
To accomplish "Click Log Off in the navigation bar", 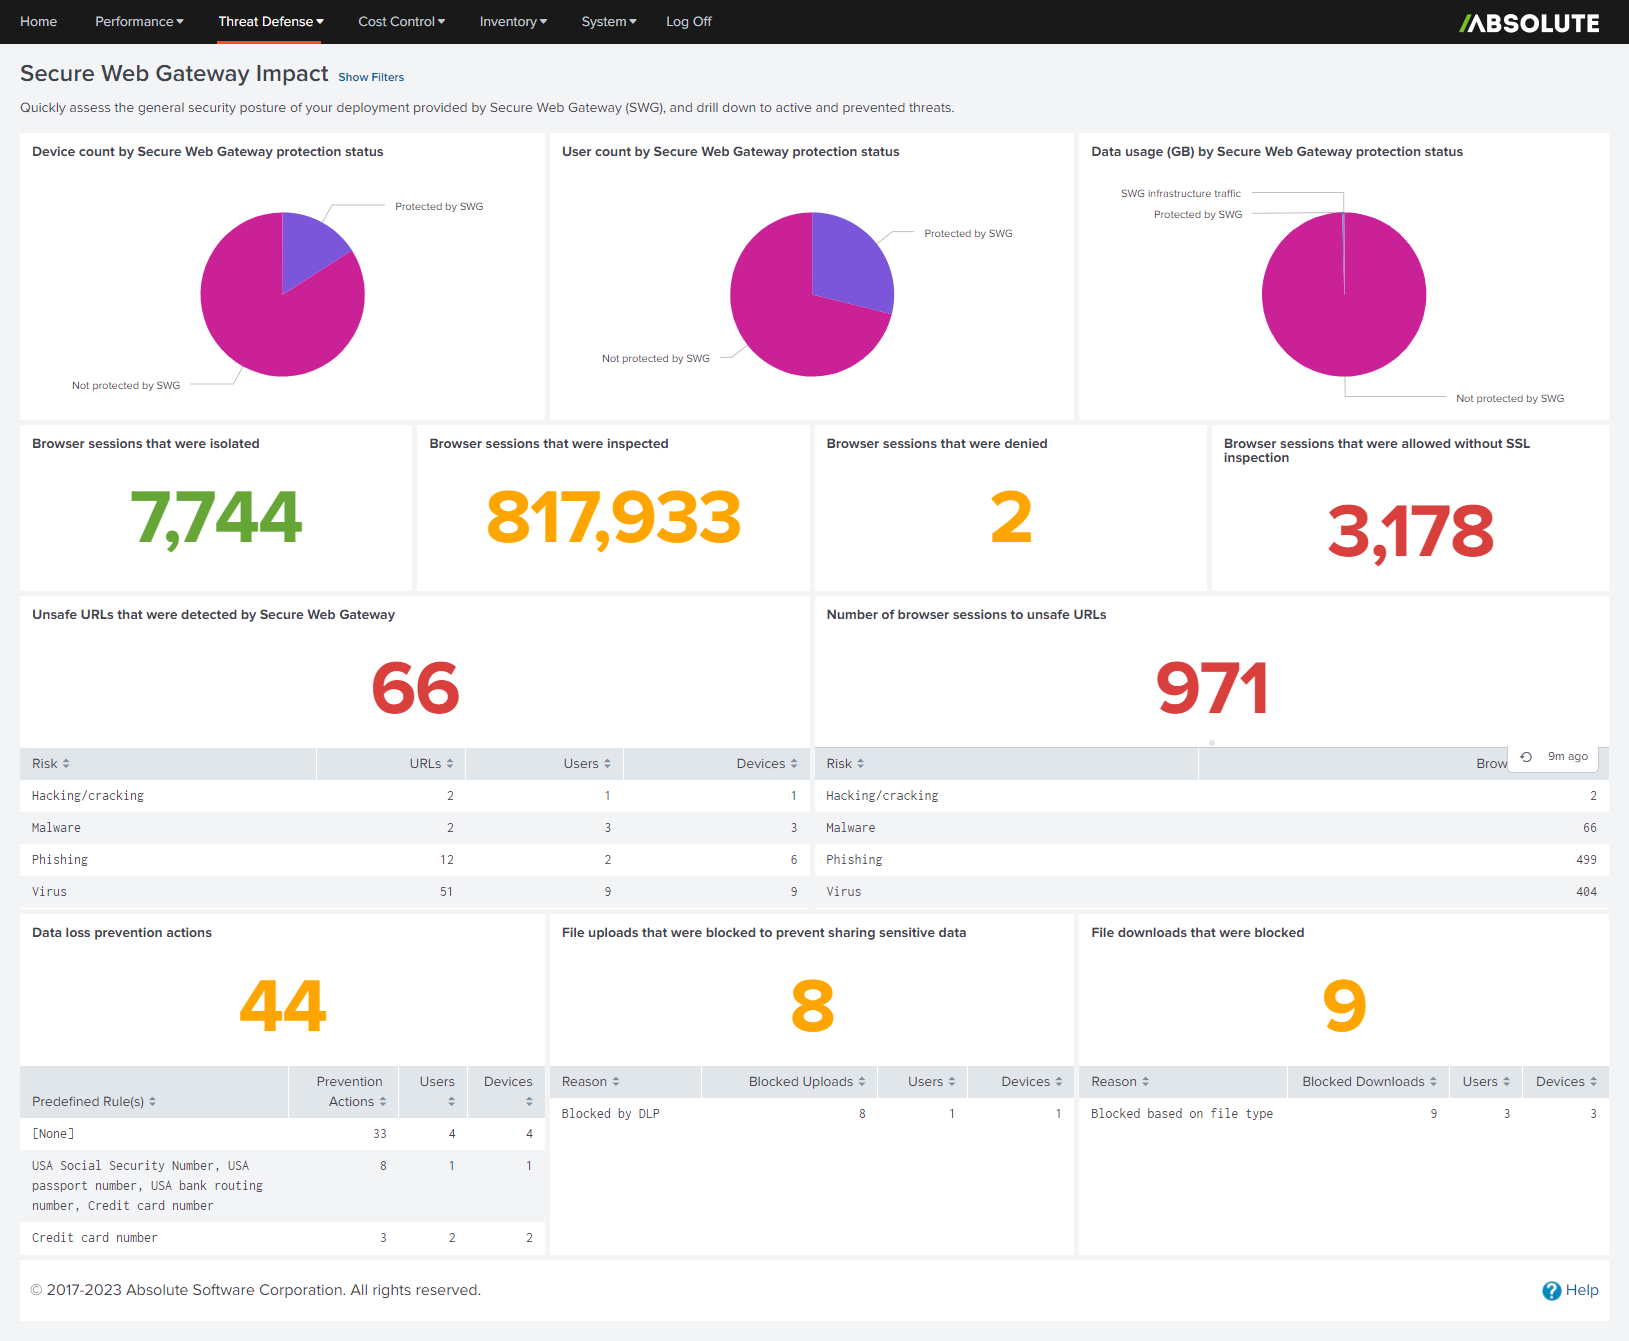I will coord(689,22).
